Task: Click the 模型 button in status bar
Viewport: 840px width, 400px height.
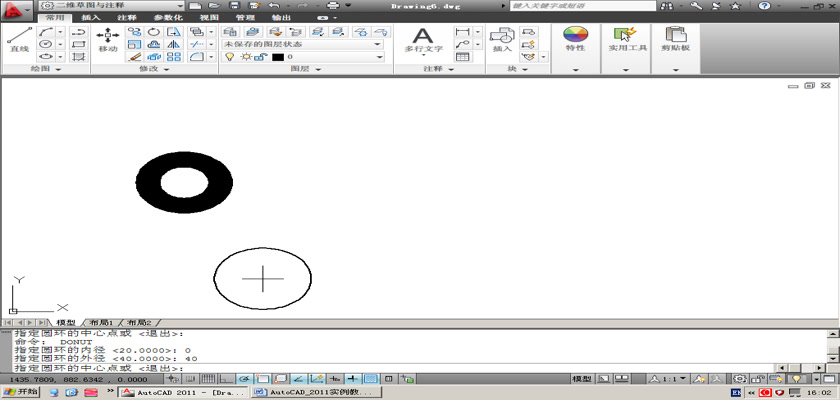Action: click(581, 379)
